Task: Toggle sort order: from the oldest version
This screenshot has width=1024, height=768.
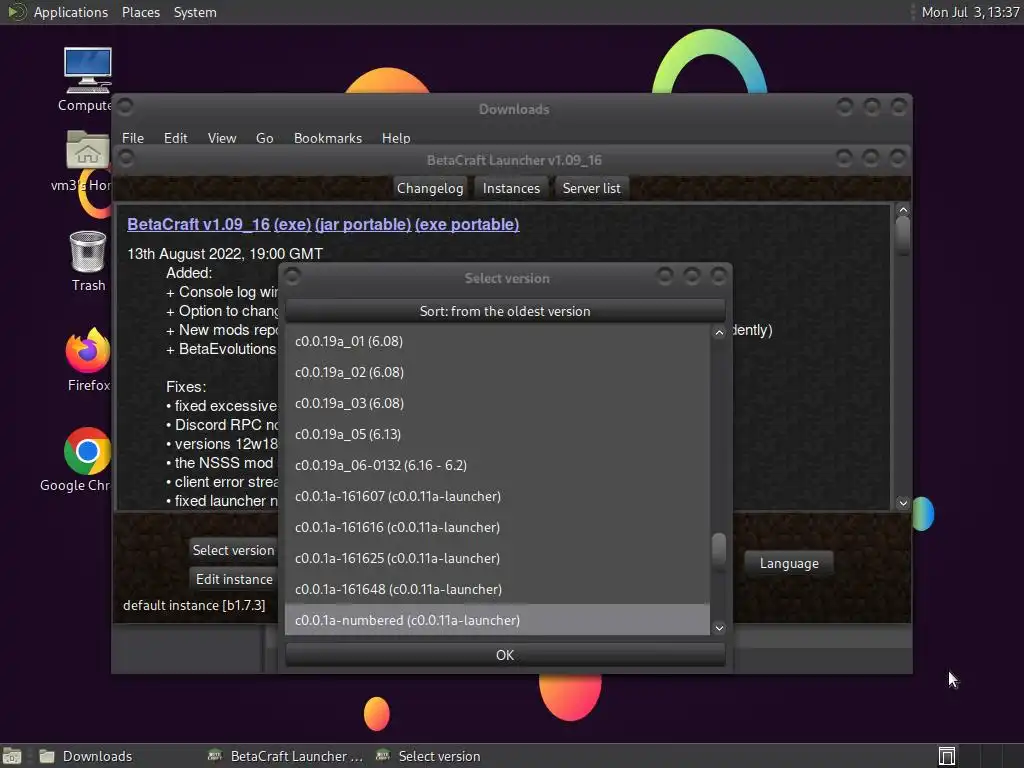Action: point(505,311)
